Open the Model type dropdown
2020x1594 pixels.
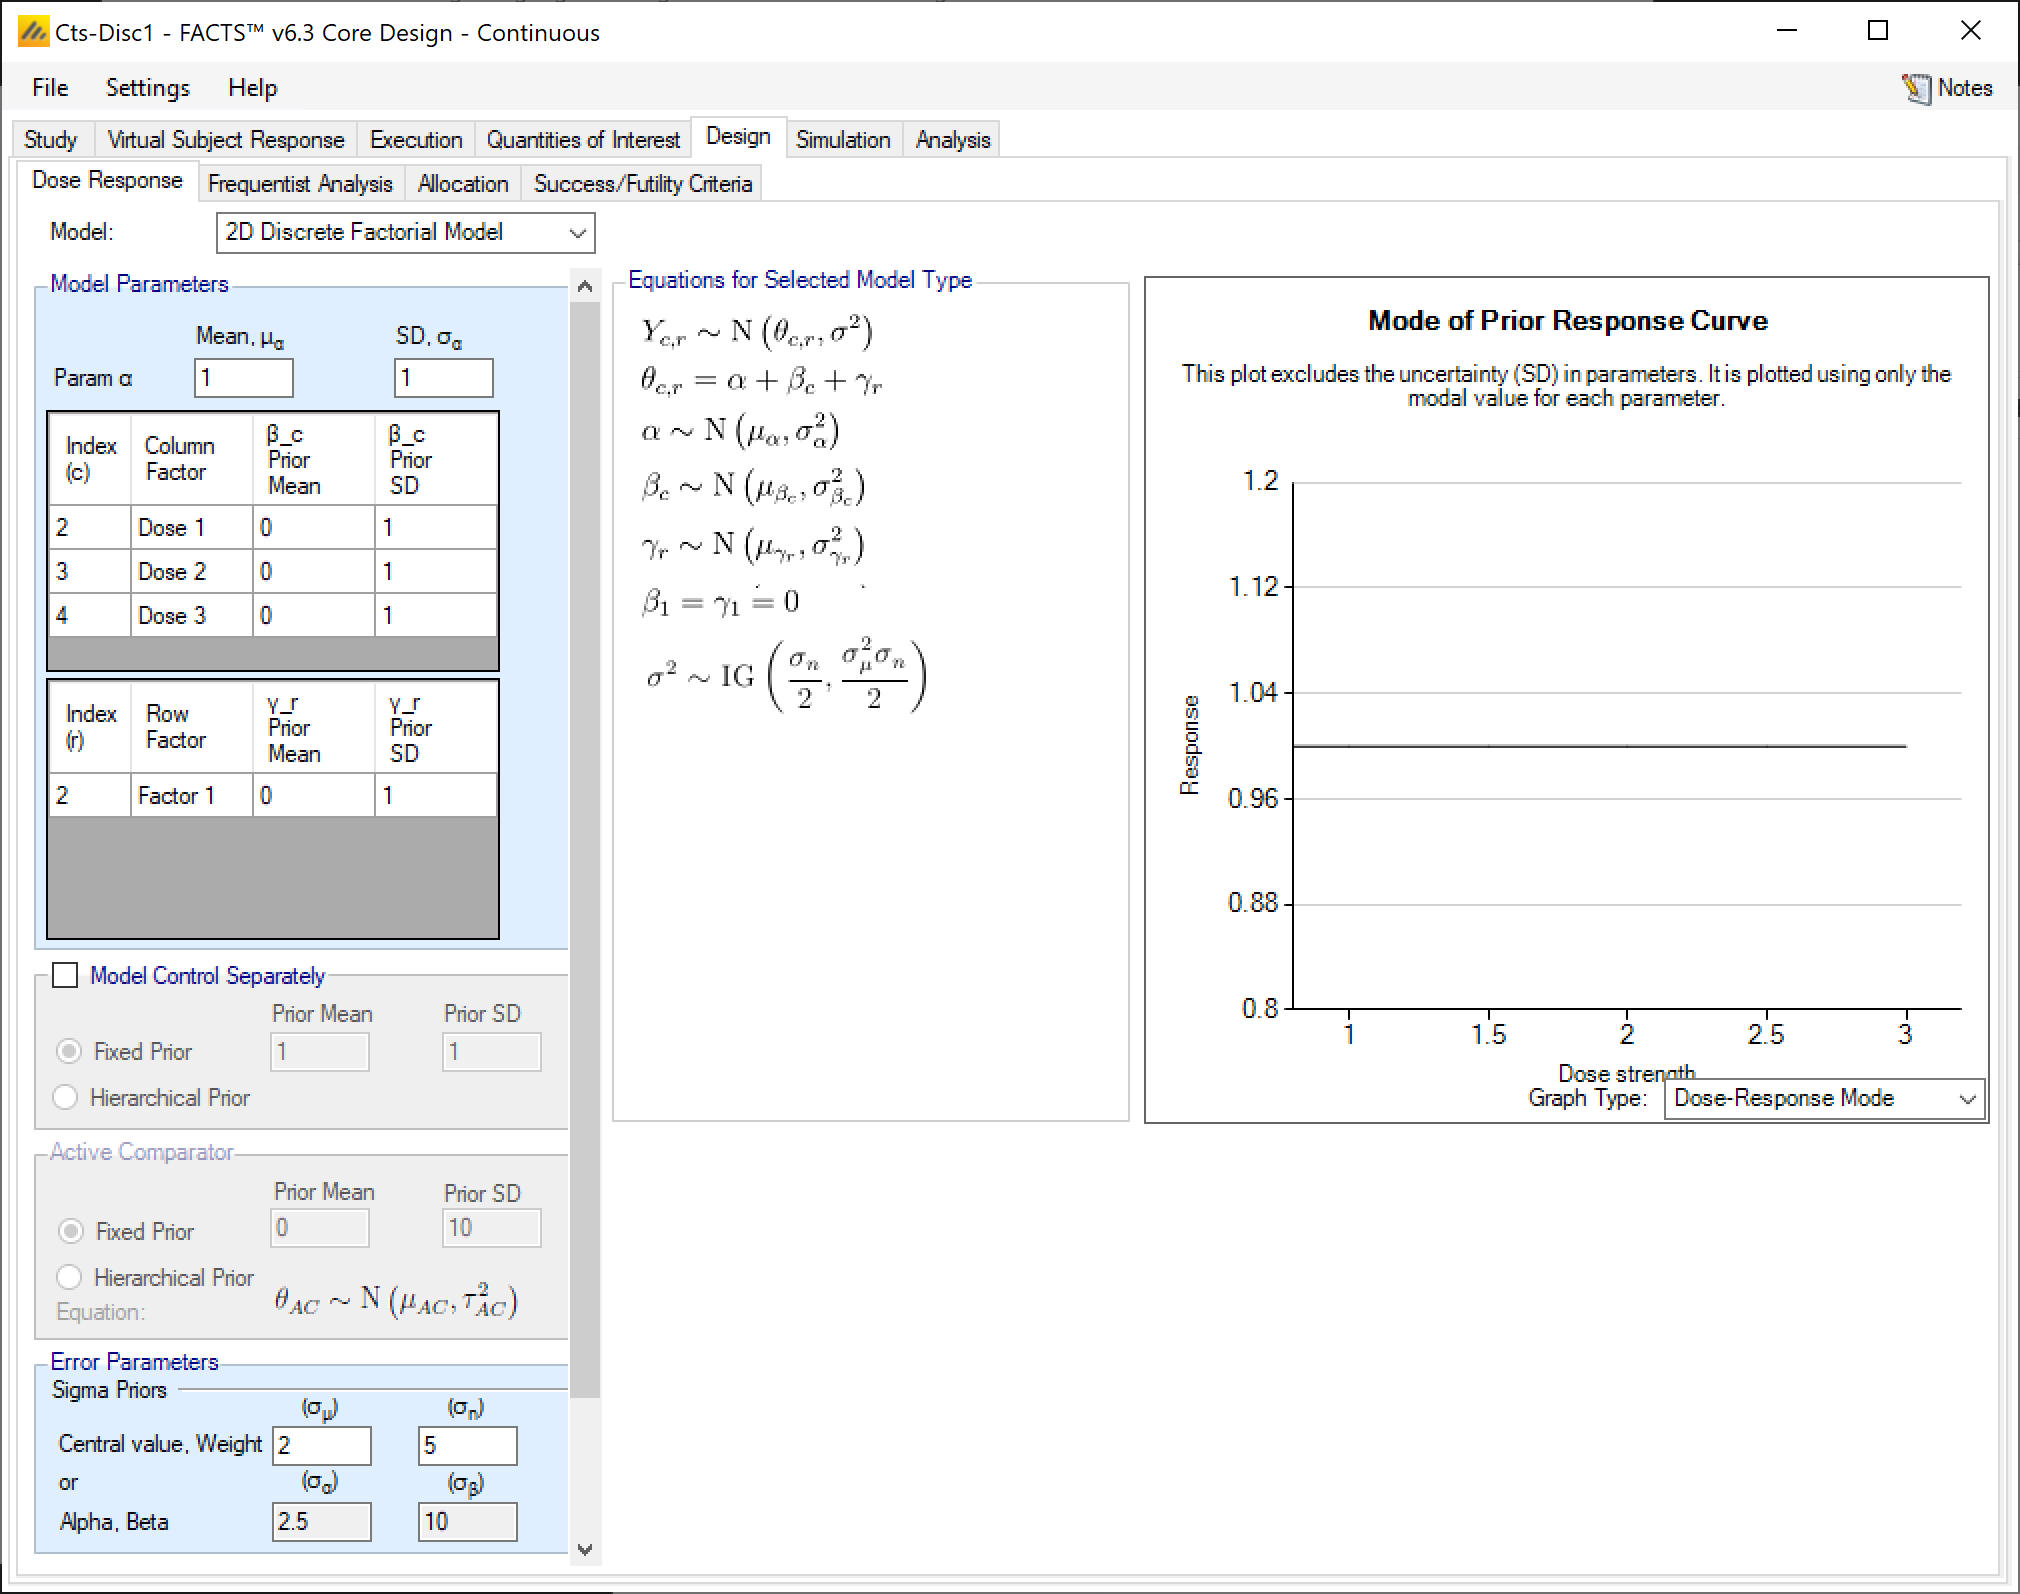coord(405,232)
